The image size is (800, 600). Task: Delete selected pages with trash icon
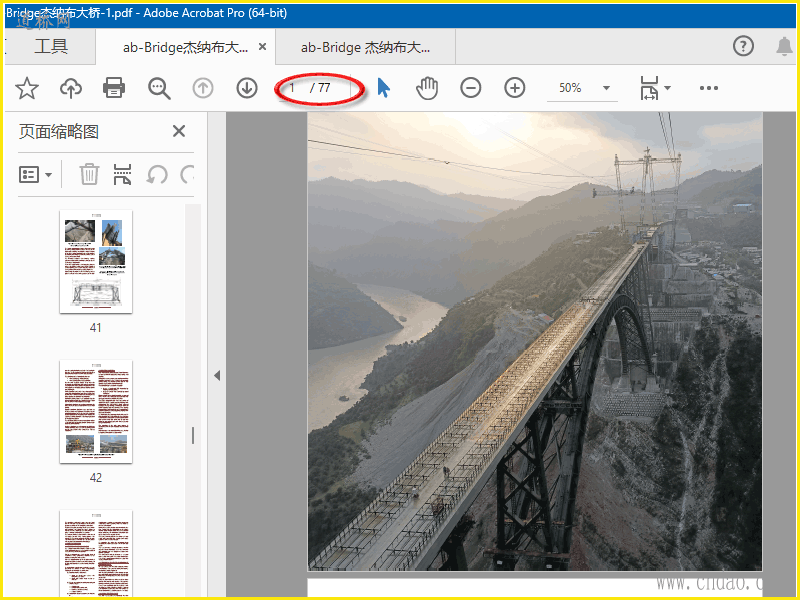[89, 174]
